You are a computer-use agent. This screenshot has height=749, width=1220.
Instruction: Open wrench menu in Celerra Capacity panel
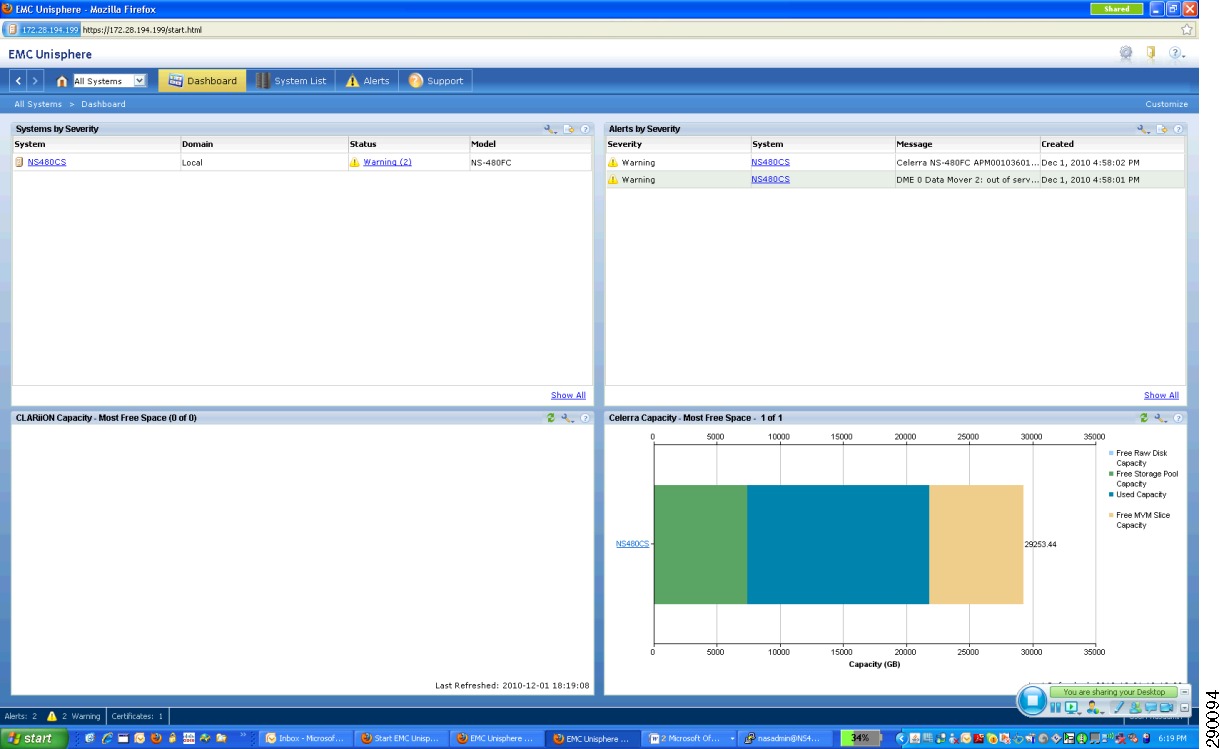pyautogui.click(x=1160, y=418)
